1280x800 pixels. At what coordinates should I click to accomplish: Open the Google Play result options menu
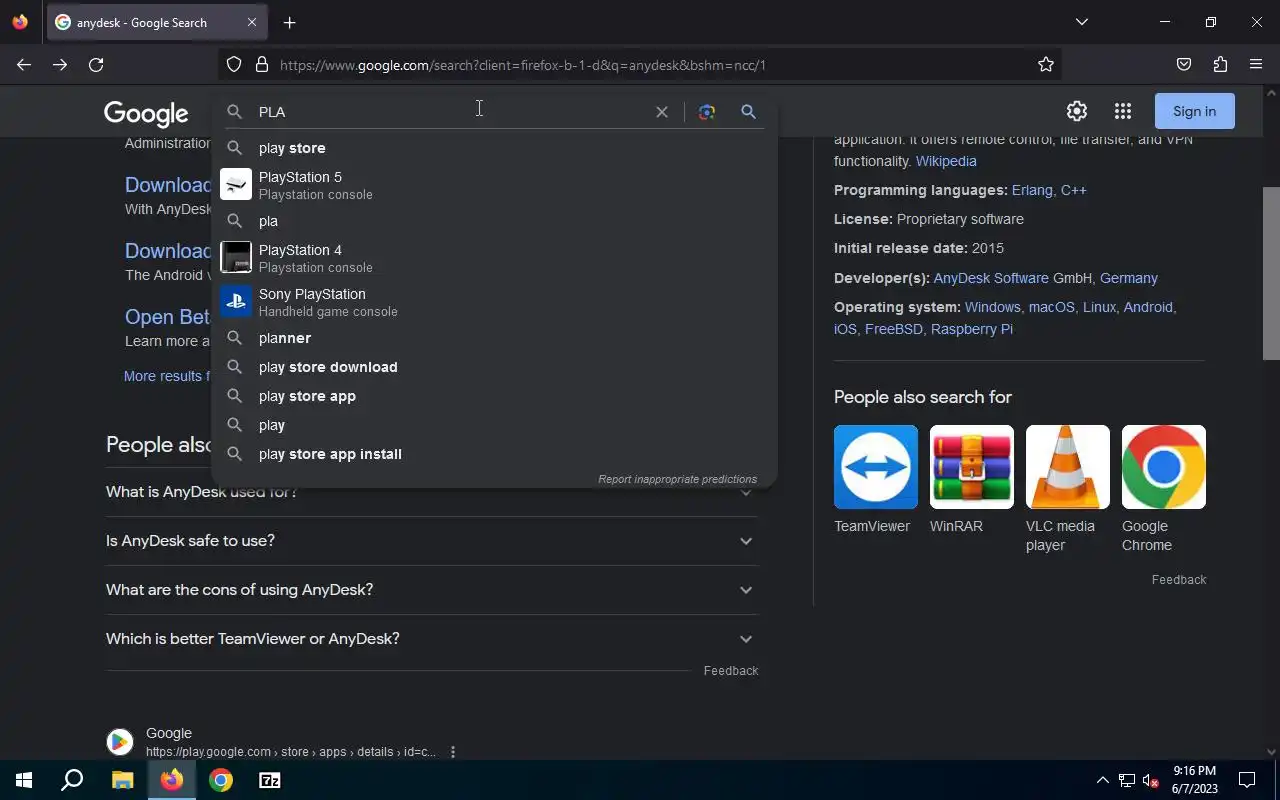click(x=453, y=752)
